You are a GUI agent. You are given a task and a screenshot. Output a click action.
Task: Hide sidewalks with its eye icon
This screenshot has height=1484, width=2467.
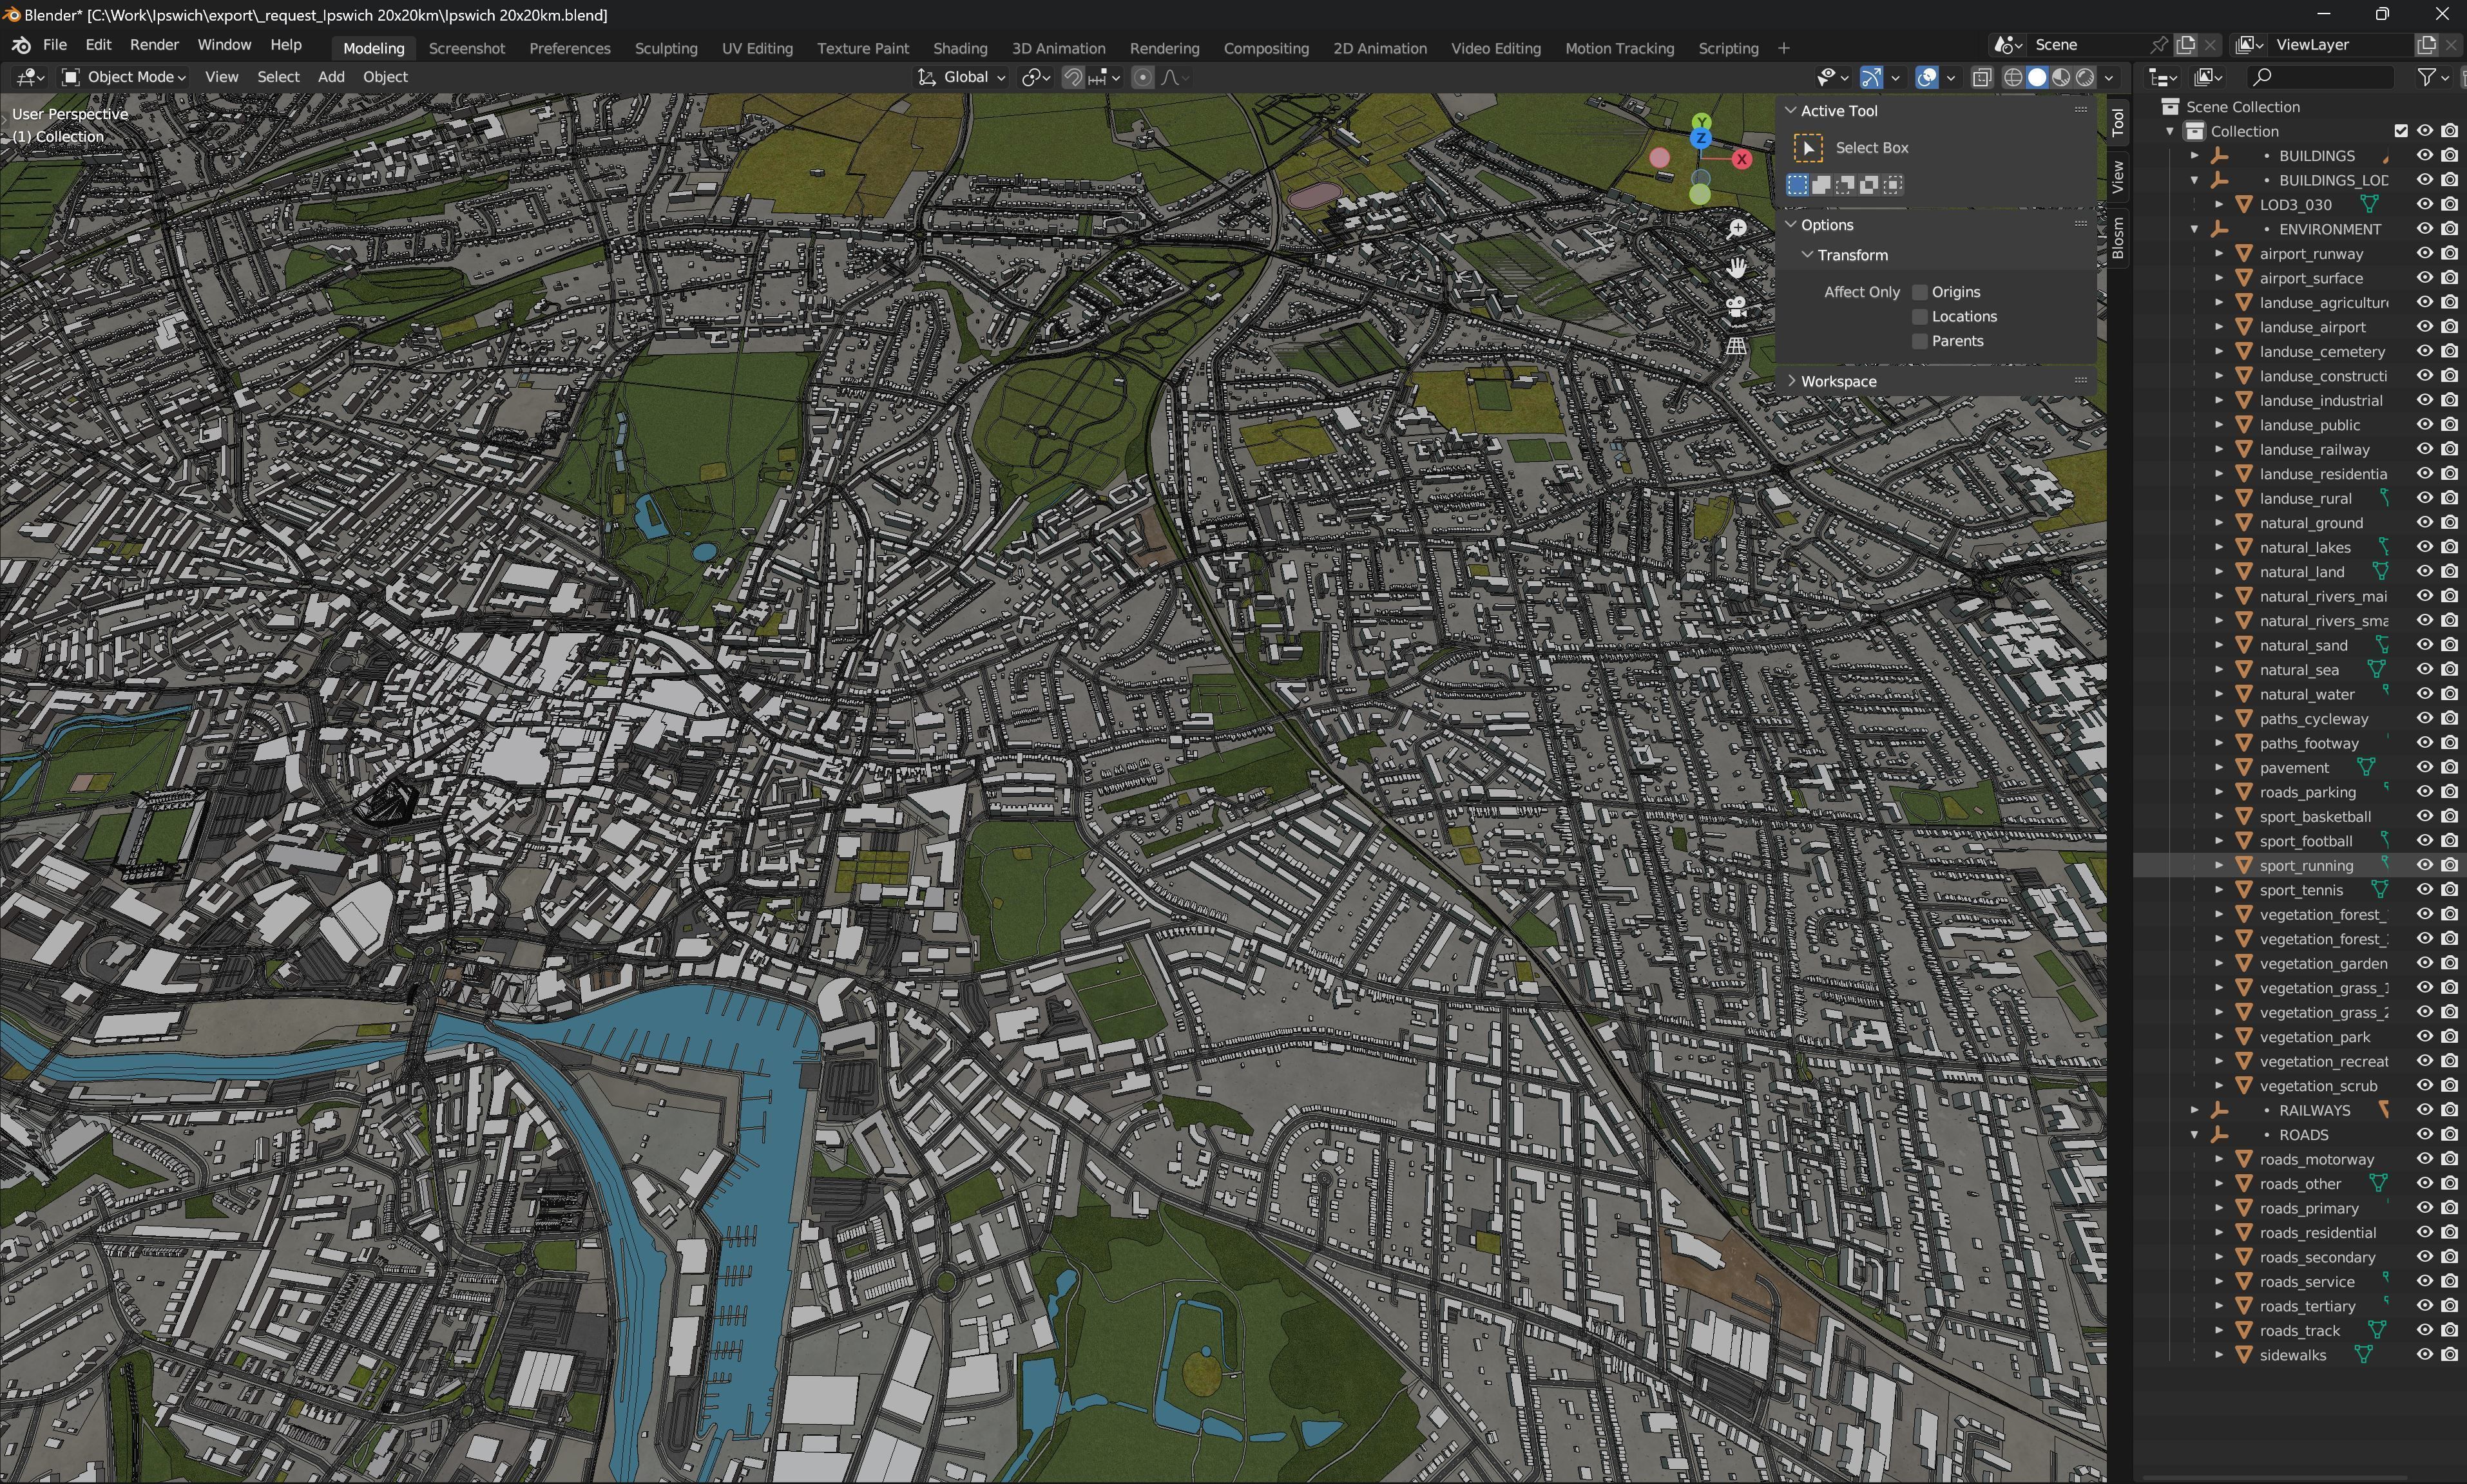click(x=2425, y=1355)
